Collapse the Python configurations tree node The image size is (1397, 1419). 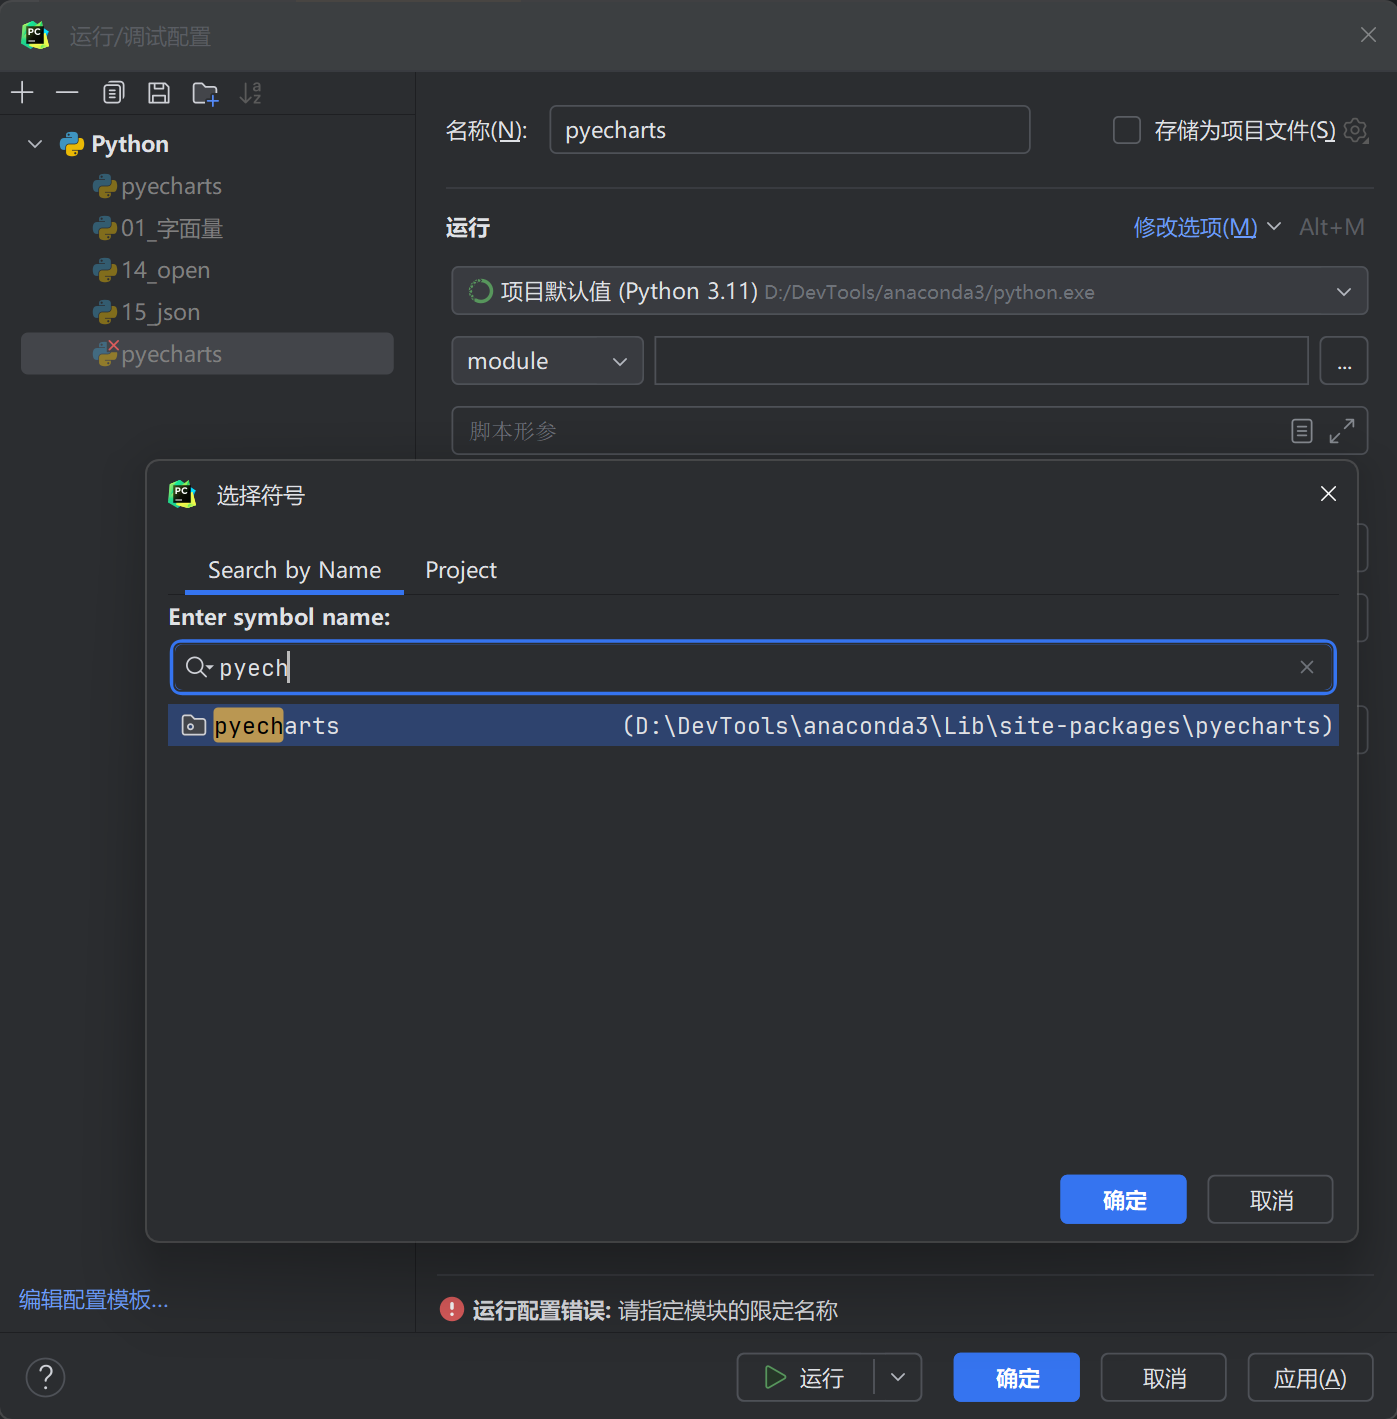[x=35, y=144]
